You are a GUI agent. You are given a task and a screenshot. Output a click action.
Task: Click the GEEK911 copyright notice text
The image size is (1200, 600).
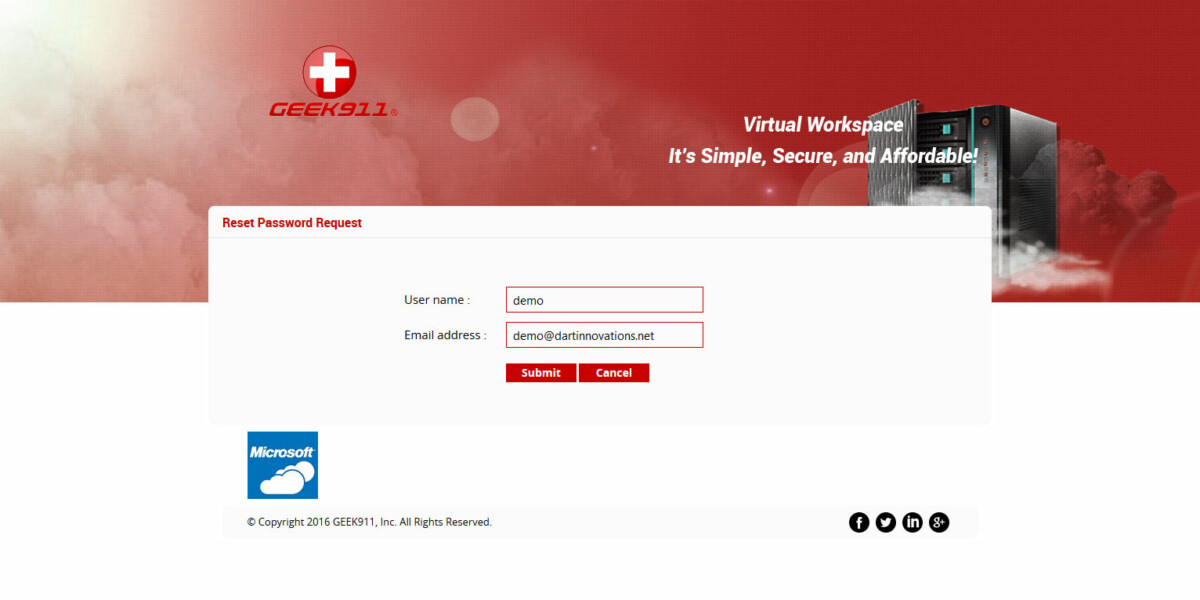coord(369,521)
